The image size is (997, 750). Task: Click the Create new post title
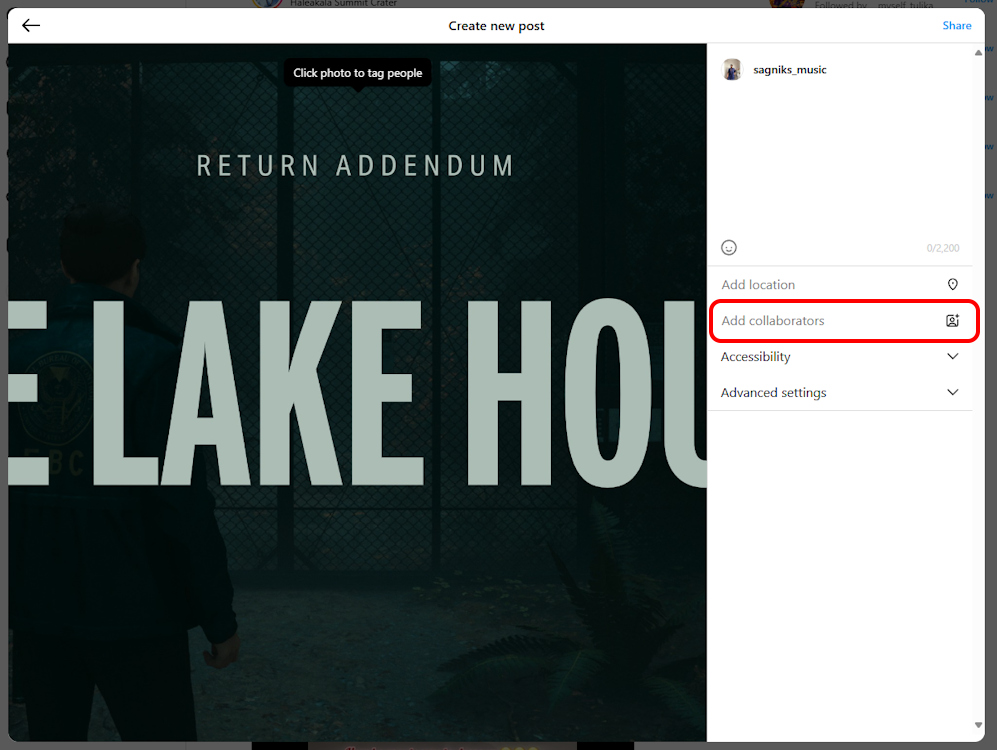(x=496, y=25)
